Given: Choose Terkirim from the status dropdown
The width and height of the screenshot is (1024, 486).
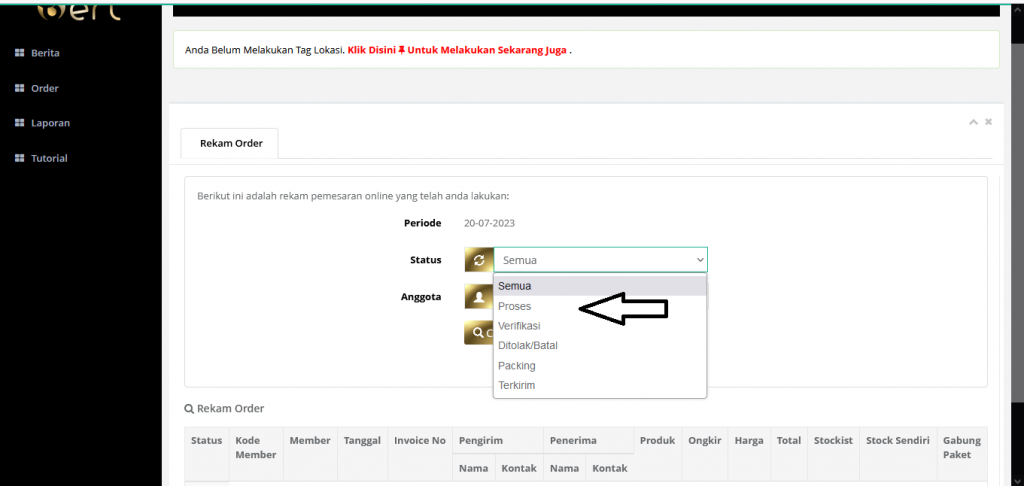Looking at the screenshot, I should pos(517,385).
